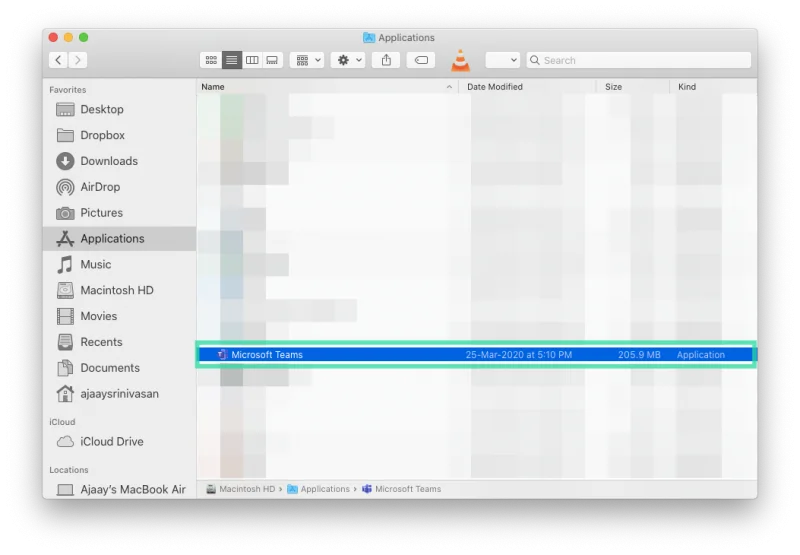Open Desktop in the sidebar

point(119,110)
